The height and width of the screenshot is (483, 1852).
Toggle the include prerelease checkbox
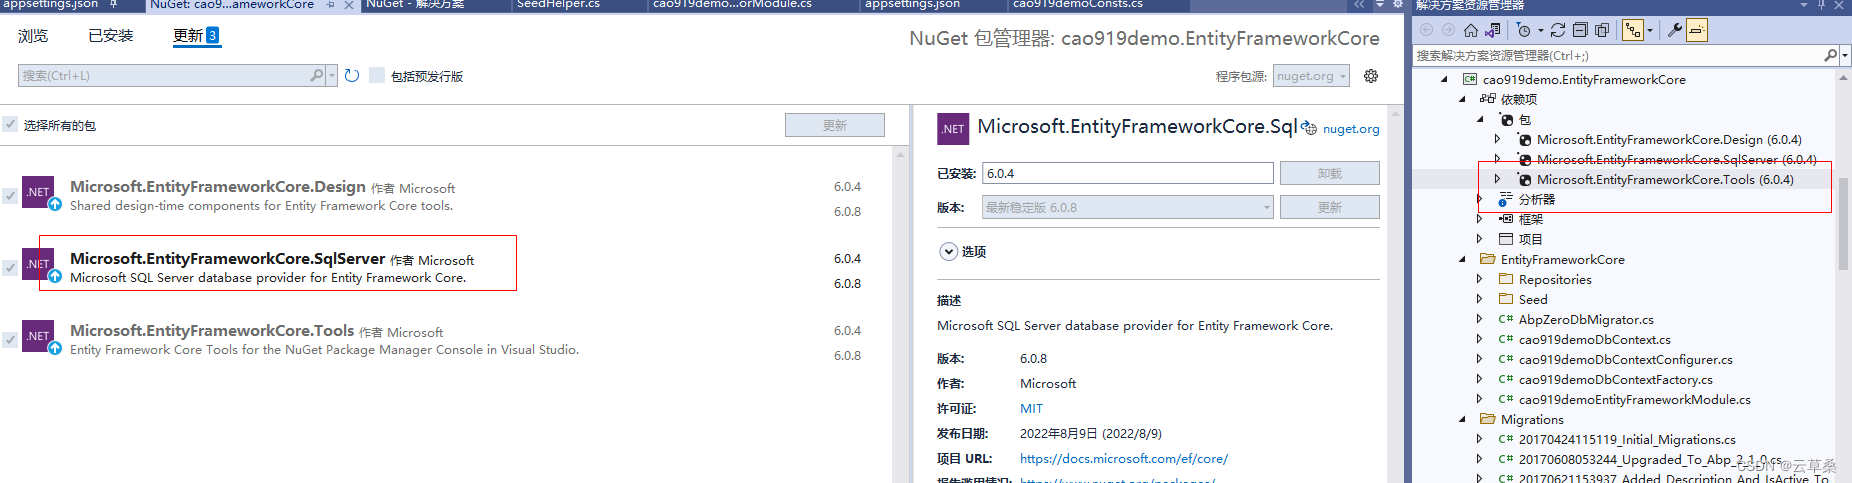377,75
